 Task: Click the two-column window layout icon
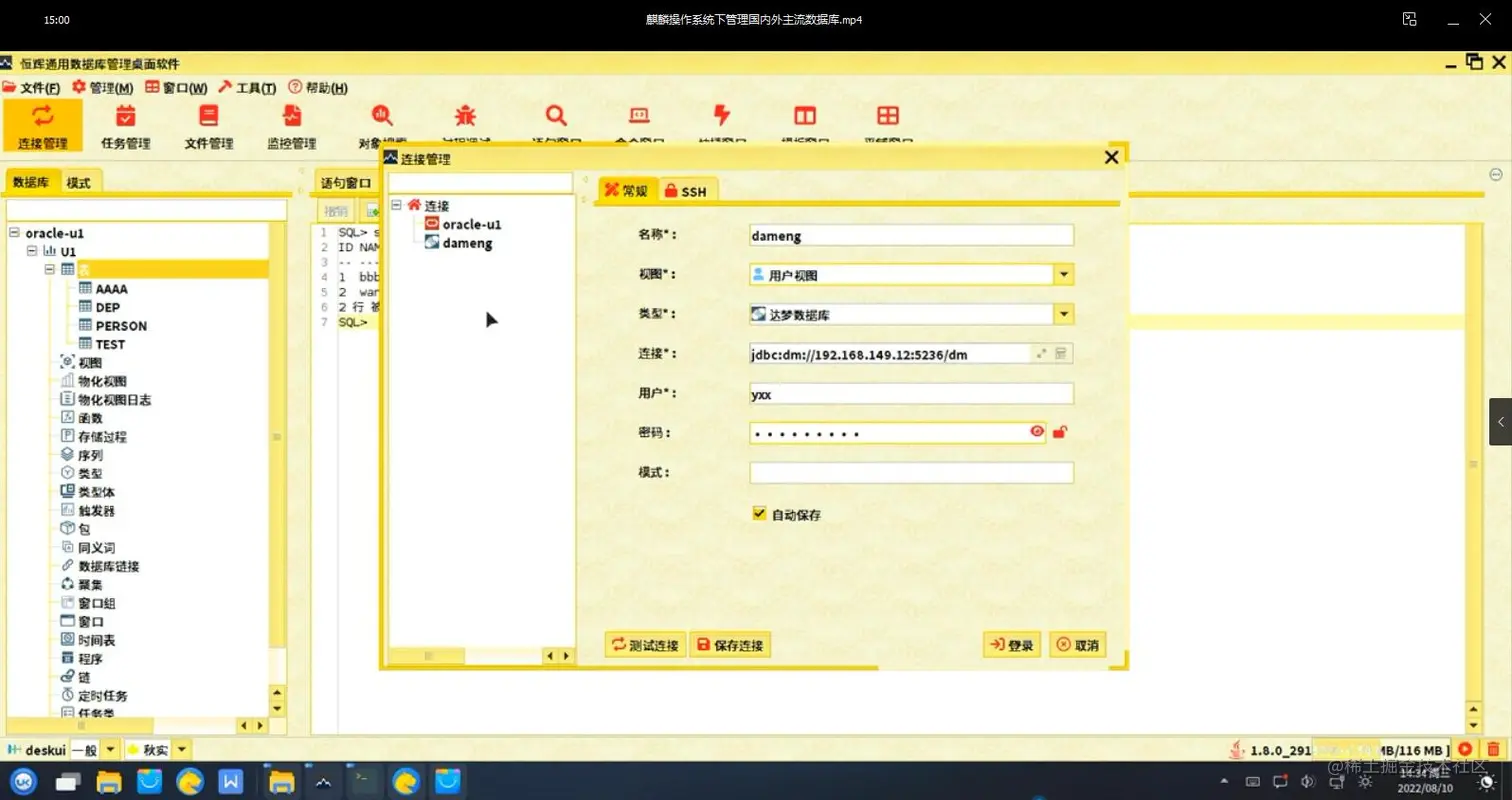point(805,116)
